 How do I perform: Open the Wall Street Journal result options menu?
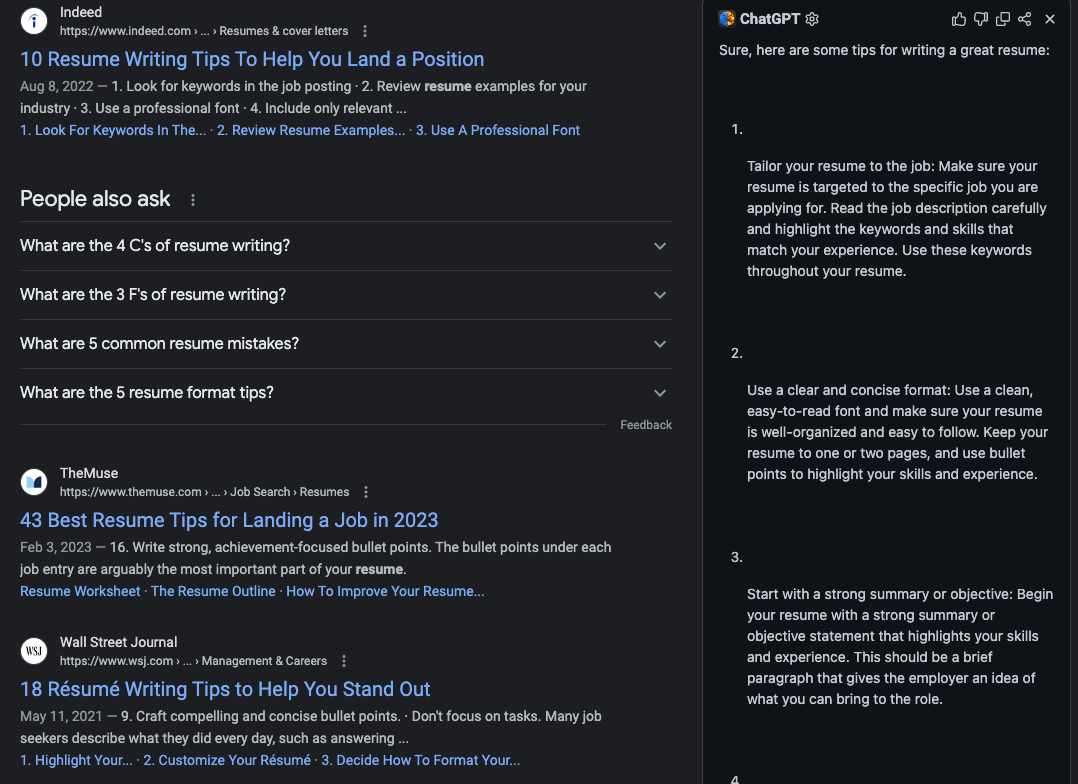point(344,661)
